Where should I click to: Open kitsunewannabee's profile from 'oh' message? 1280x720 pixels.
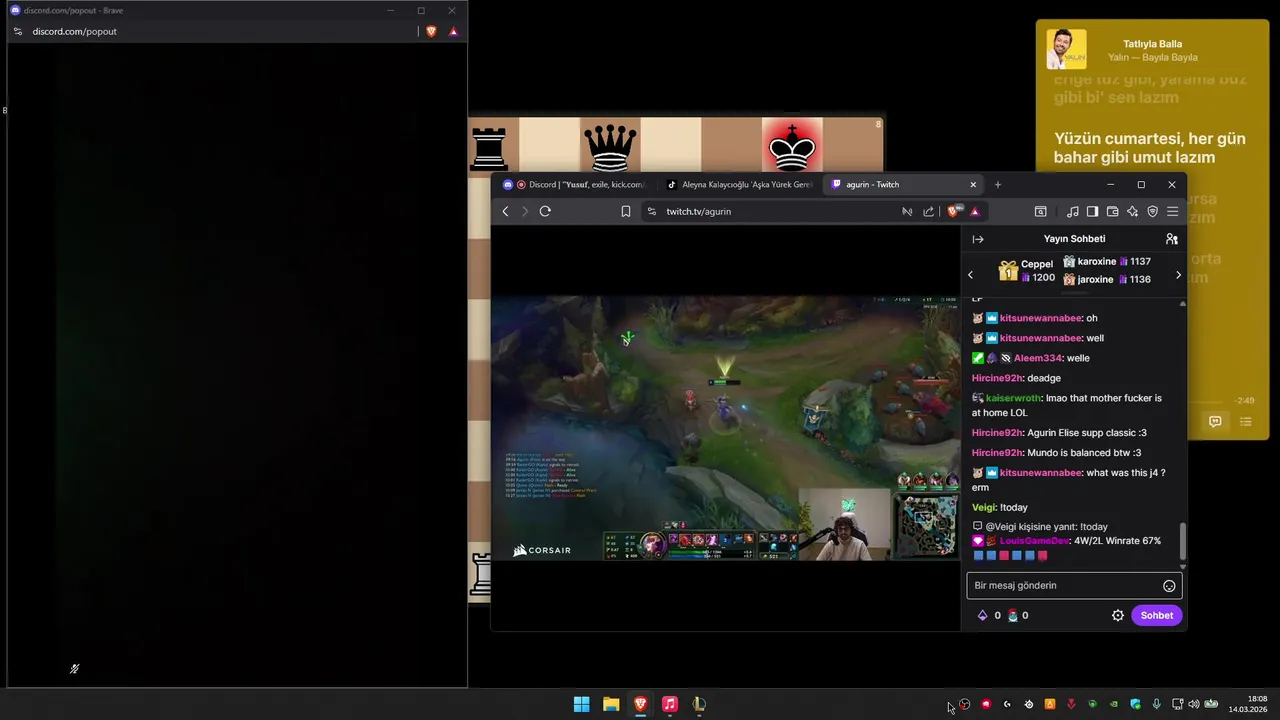click(1041, 318)
